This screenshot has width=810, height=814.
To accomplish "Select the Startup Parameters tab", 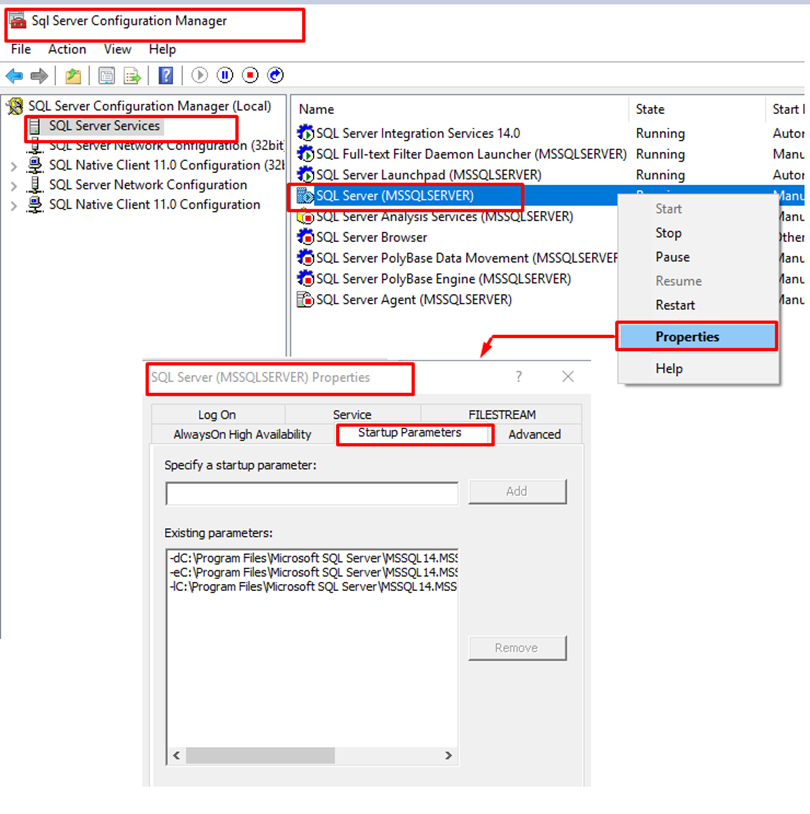I will click(x=410, y=433).
